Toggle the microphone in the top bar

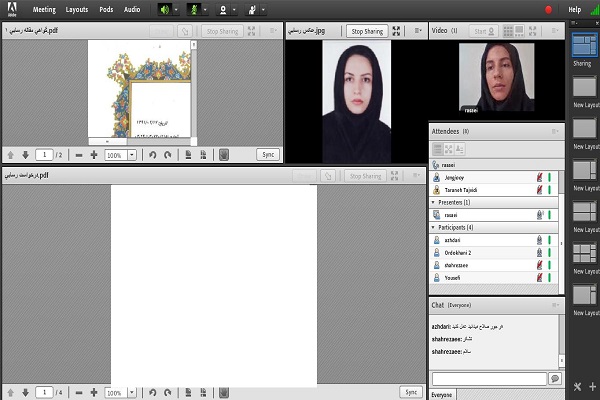pos(194,10)
